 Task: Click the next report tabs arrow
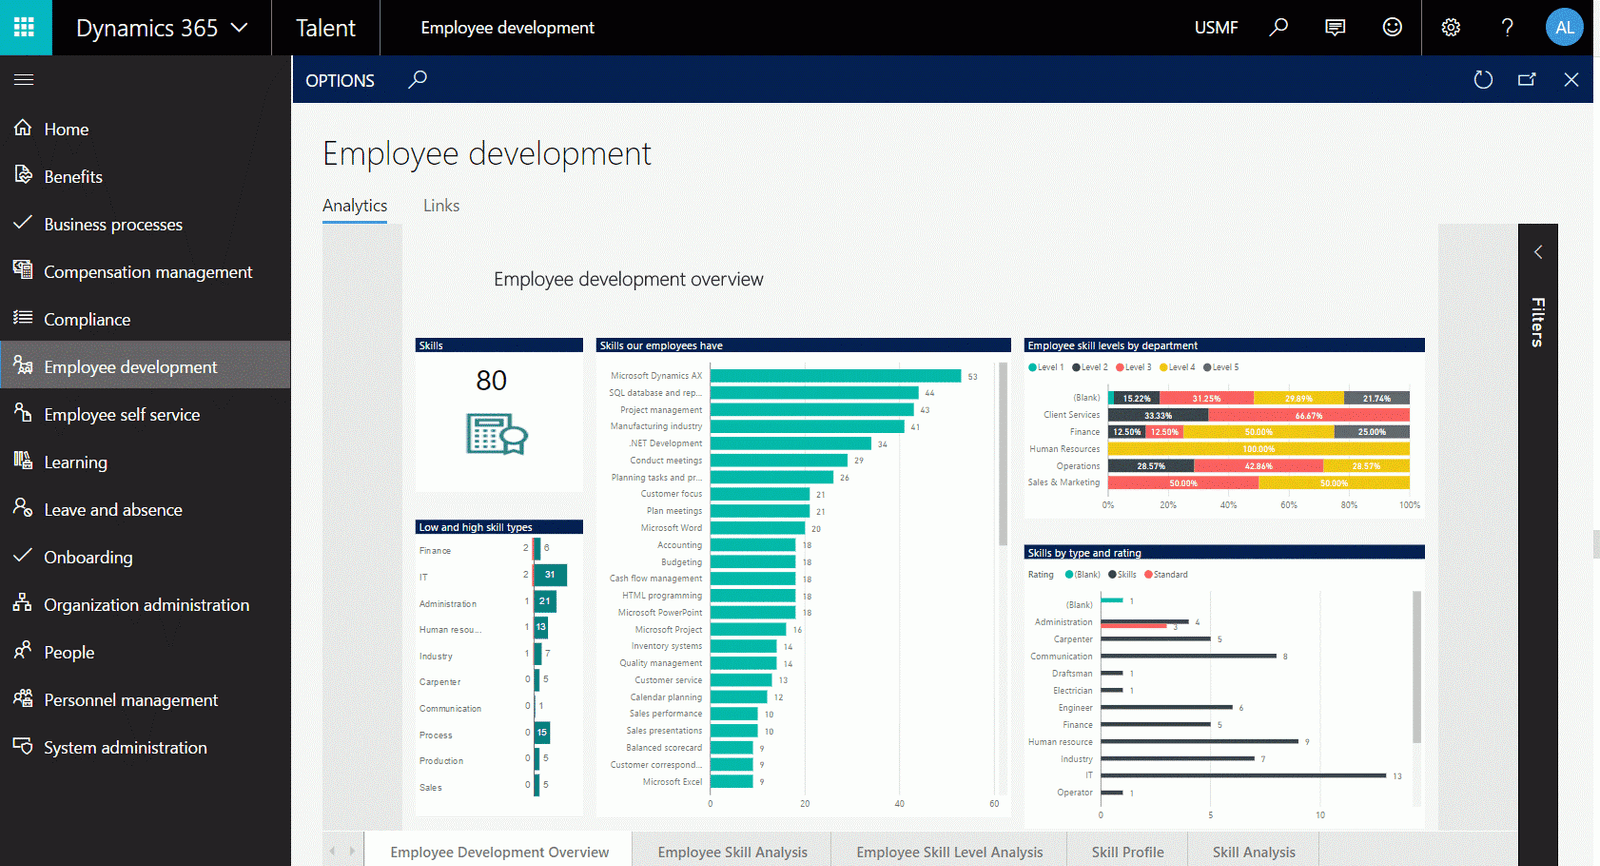point(352,852)
